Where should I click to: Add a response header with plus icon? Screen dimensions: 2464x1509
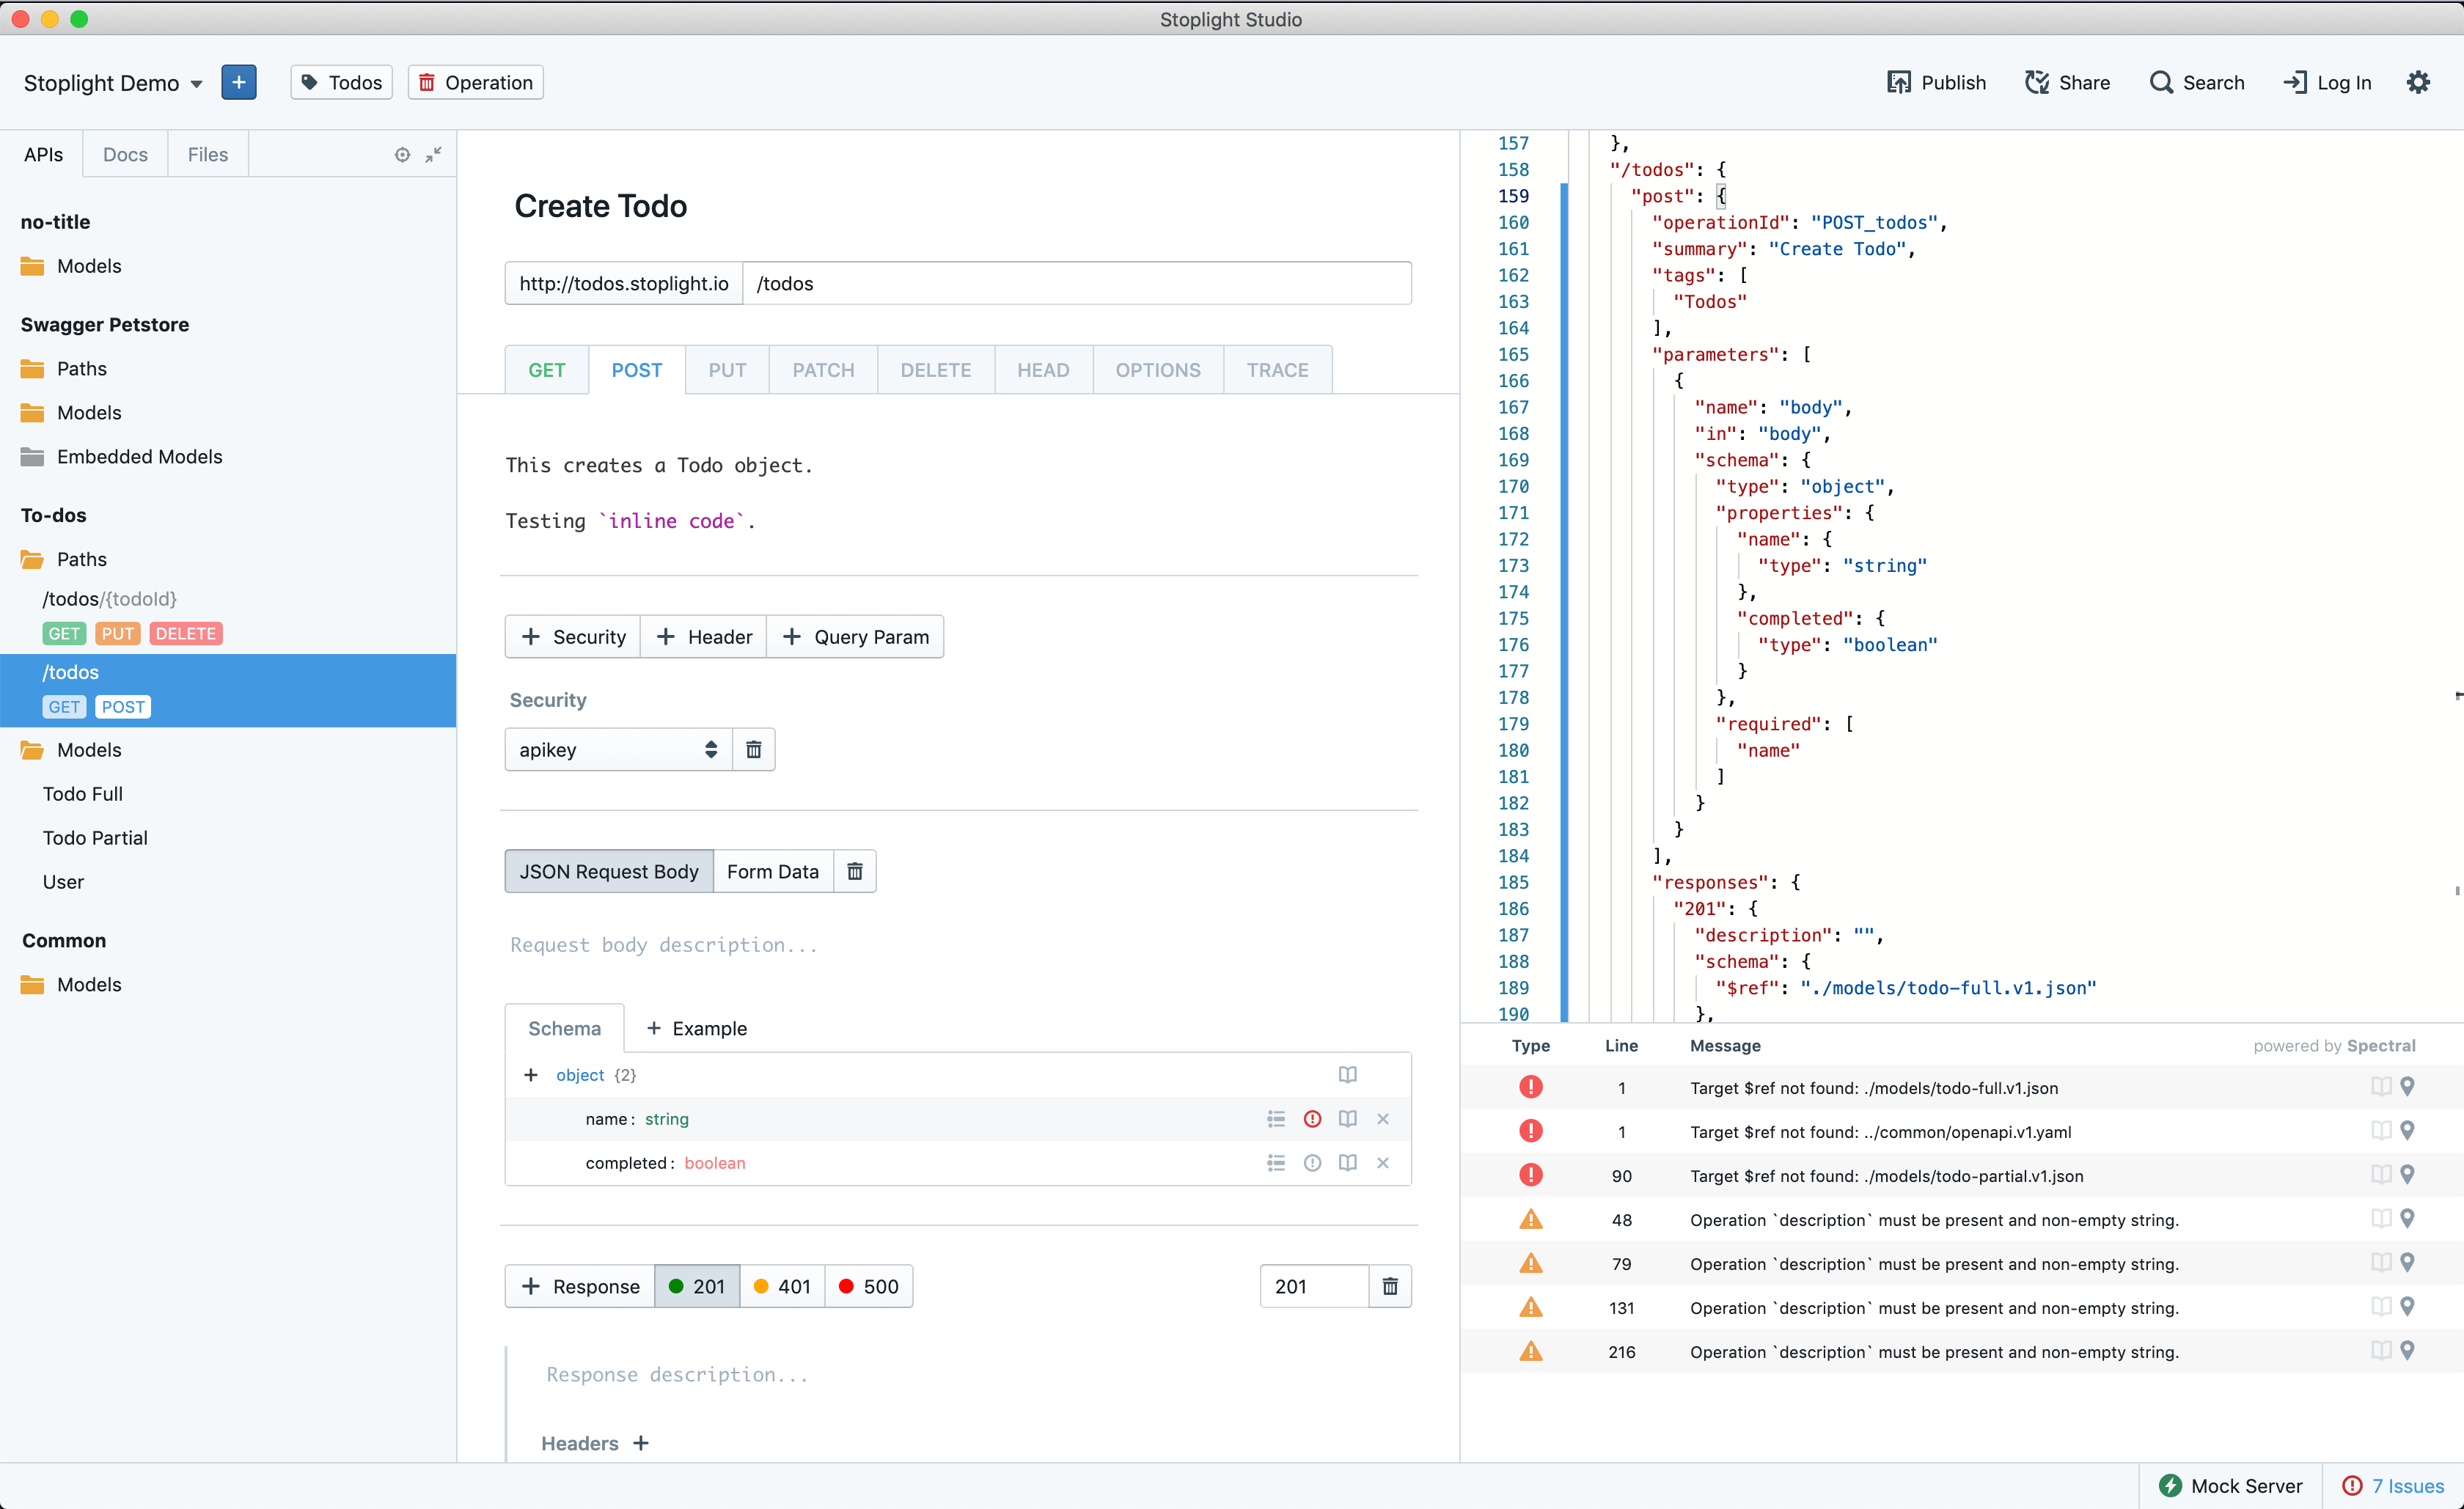(x=641, y=1443)
